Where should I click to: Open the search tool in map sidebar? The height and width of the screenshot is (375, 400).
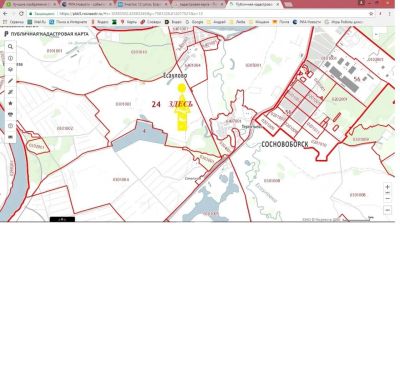pyautogui.click(x=10, y=47)
